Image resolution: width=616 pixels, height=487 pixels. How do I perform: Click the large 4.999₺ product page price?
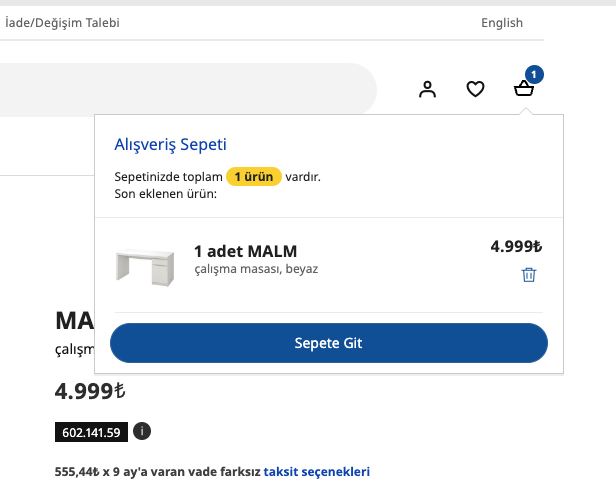pos(89,391)
